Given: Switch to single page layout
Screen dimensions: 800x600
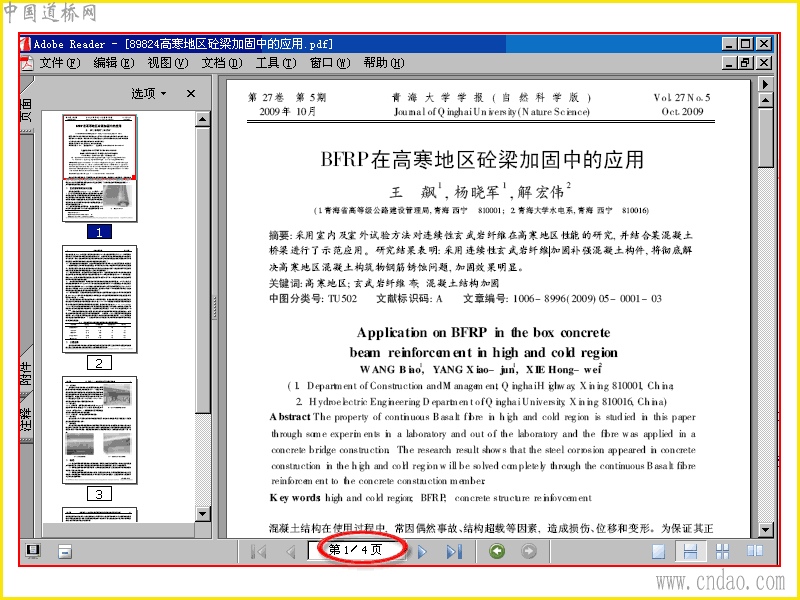Looking at the screenshot, I should [x=659, y=552].
